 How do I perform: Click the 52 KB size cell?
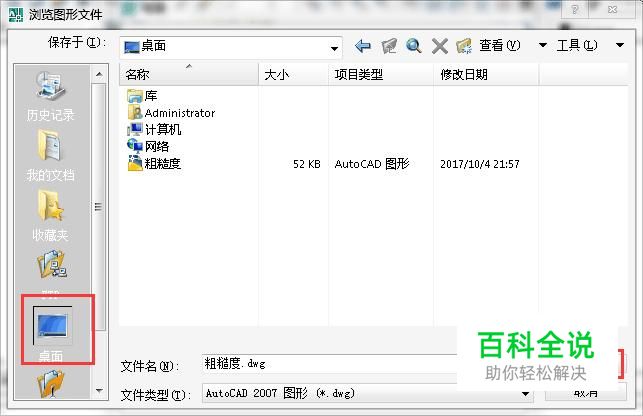tap(306, 164)
